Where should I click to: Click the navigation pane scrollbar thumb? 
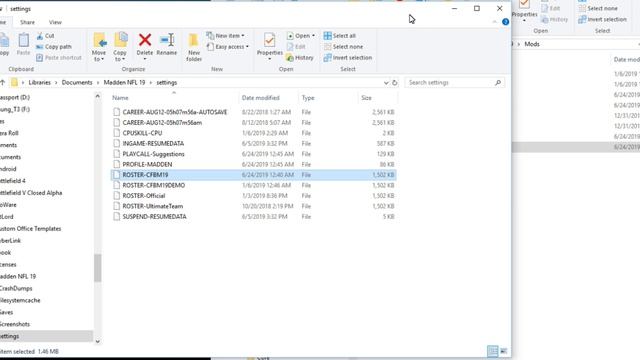coord(98,268)
